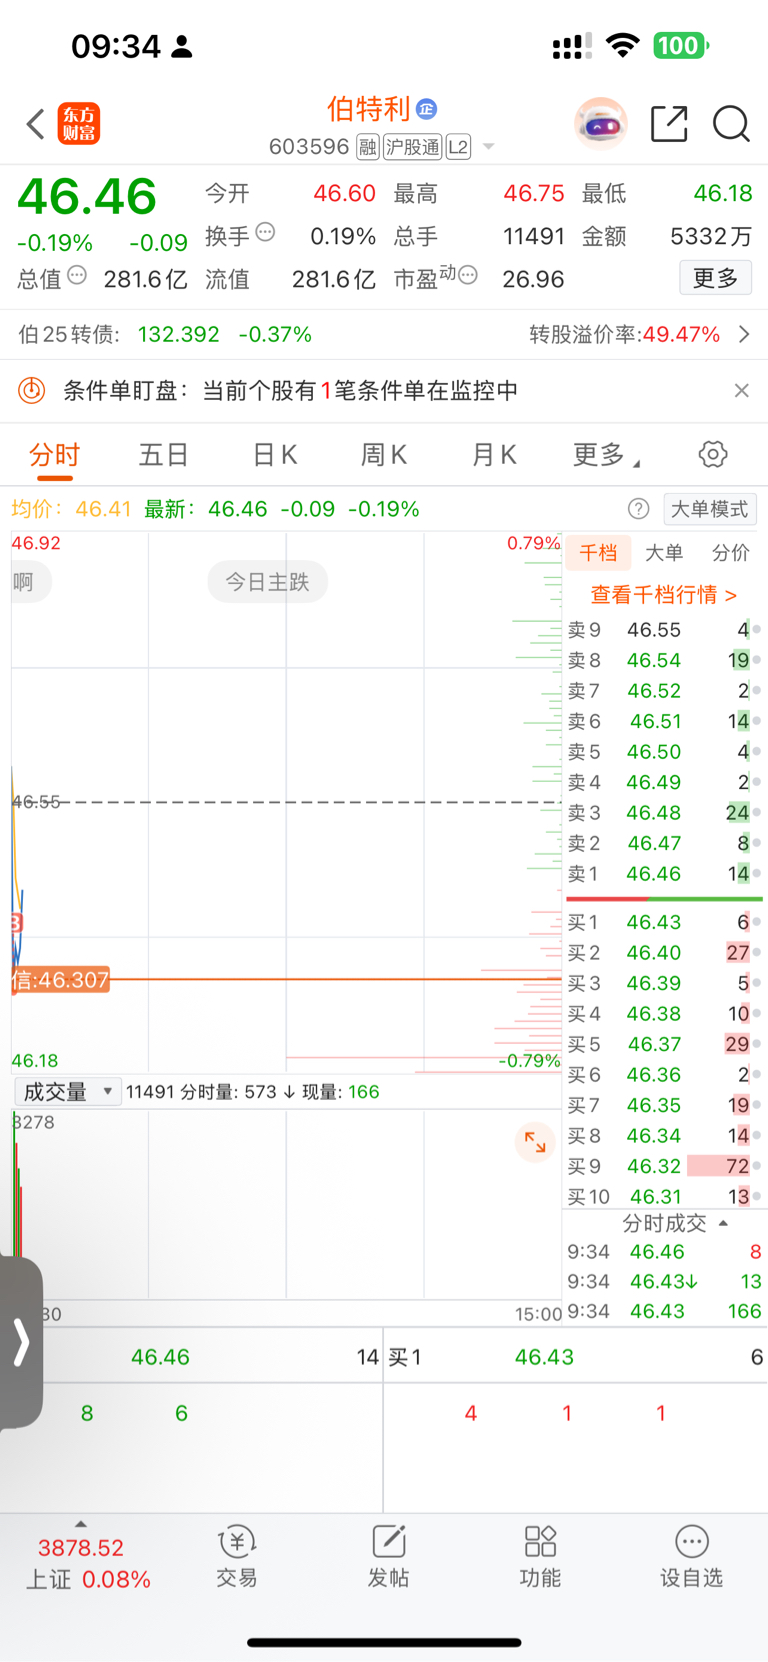Tap the 啊 bubble on chart
This screenshot has height=1662, width=768.
(x=26, y=582)
